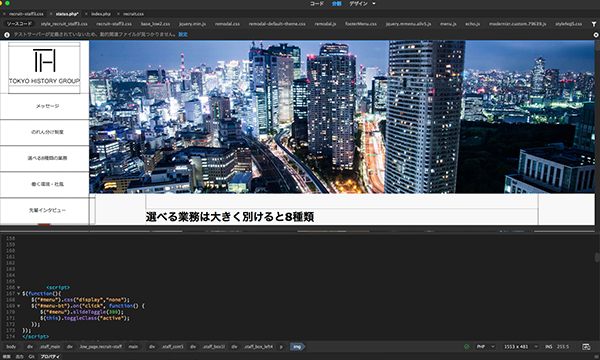Collapse the click handler at line 169
The width and height of the screenshot is (600, 360).
click(x=18, y=306)
